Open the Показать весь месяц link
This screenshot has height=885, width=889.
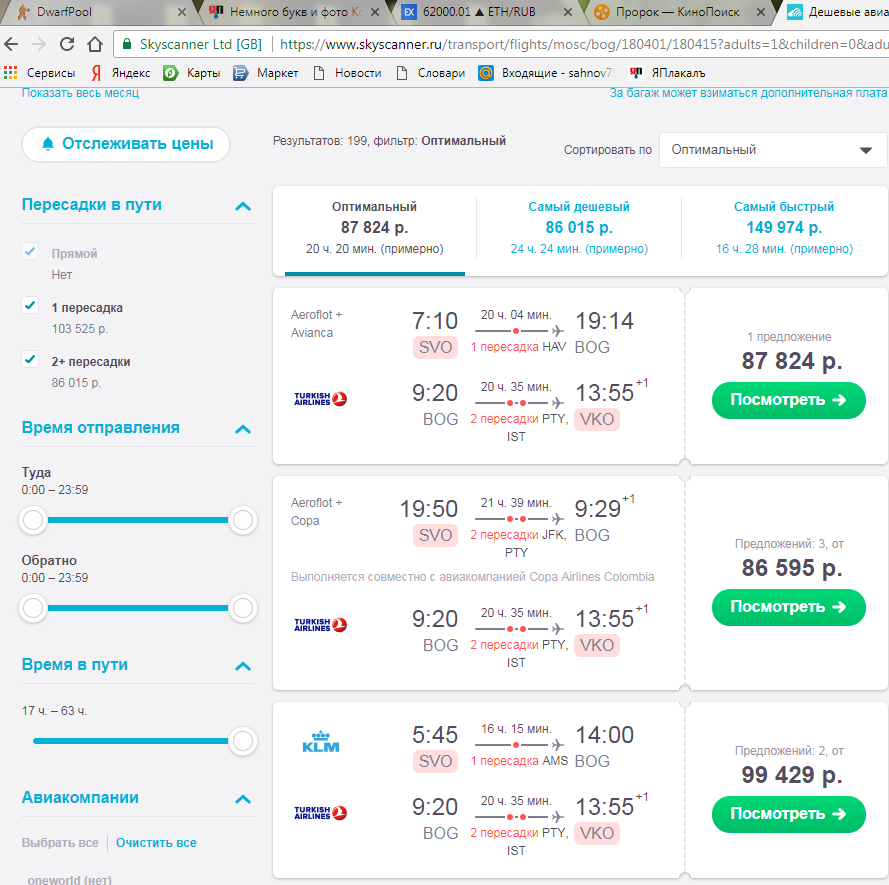tap(80, 93)
